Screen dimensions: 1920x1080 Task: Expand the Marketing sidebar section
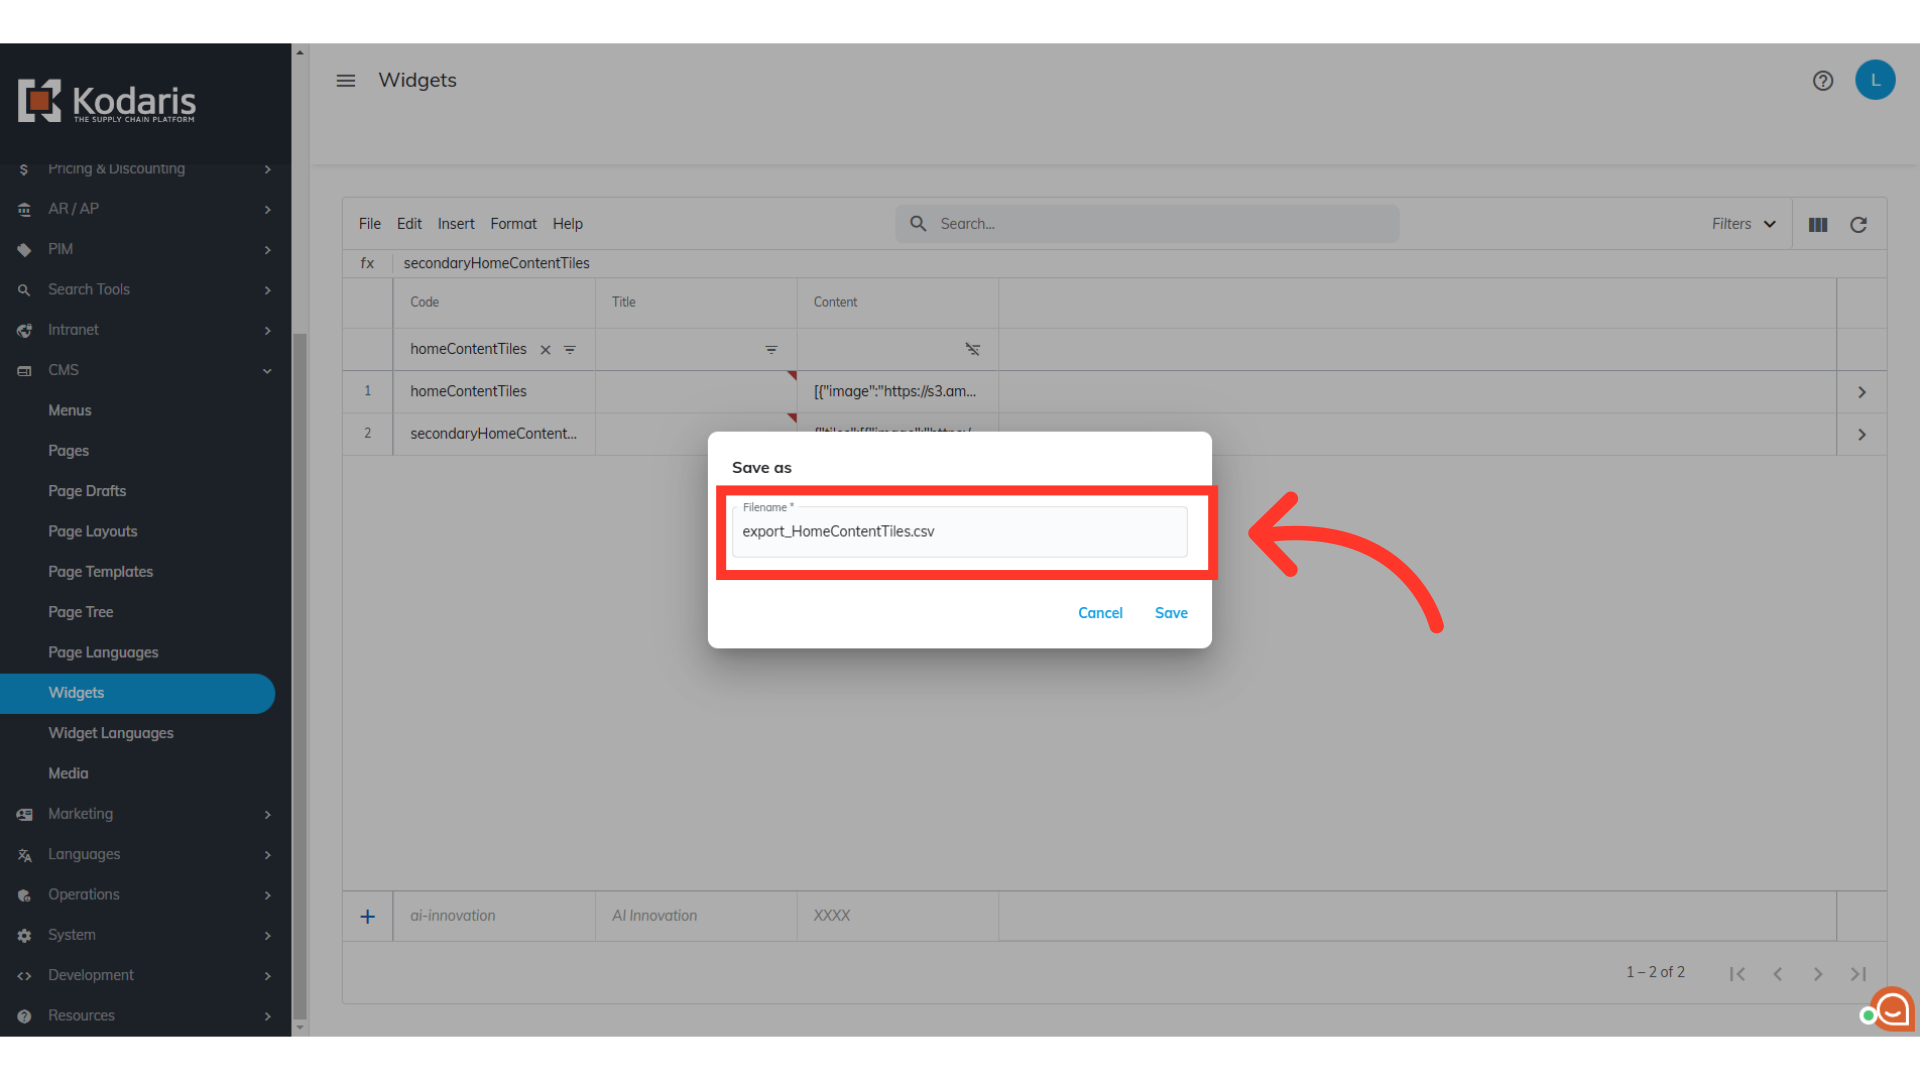tap(266, 815)
